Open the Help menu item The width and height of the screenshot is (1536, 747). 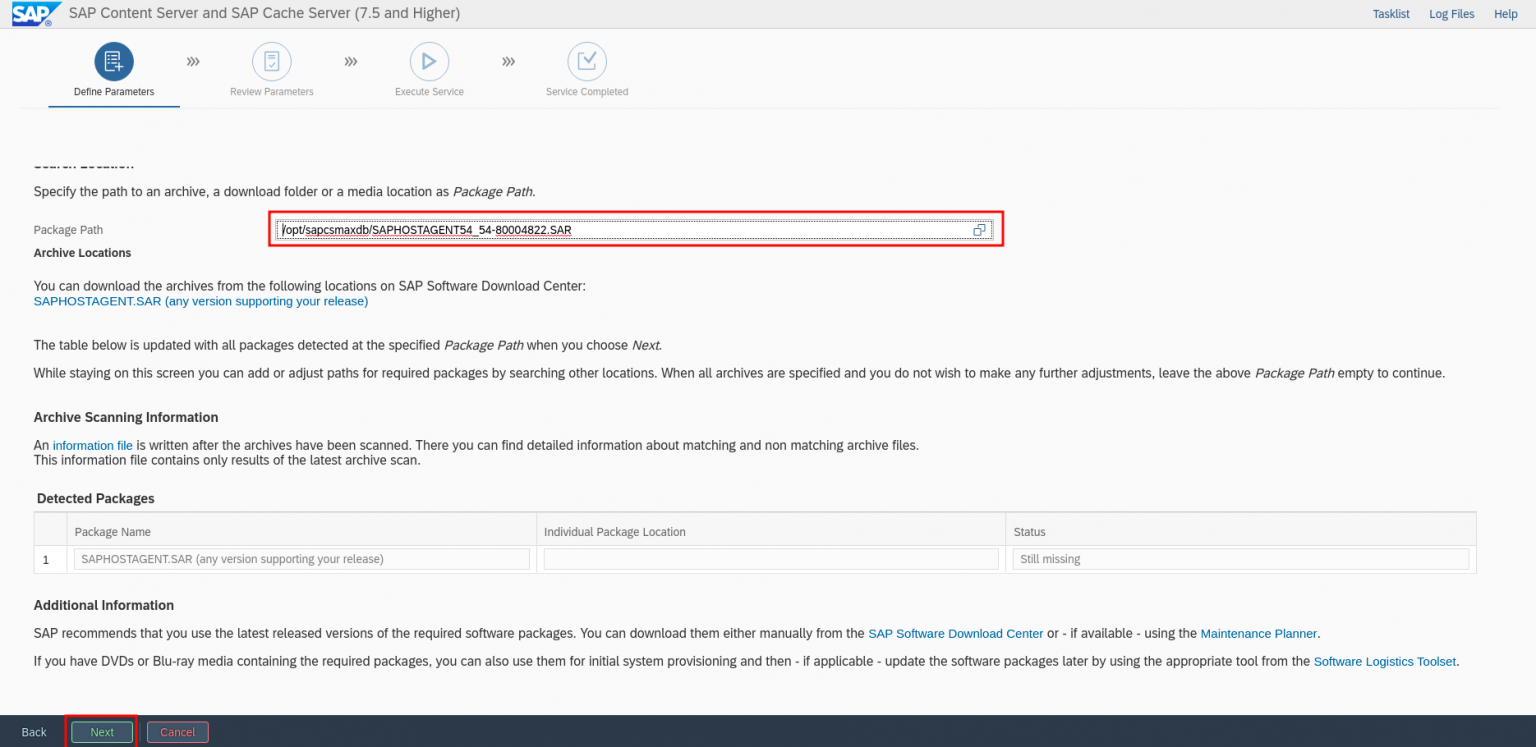(x=1505, y=14)
